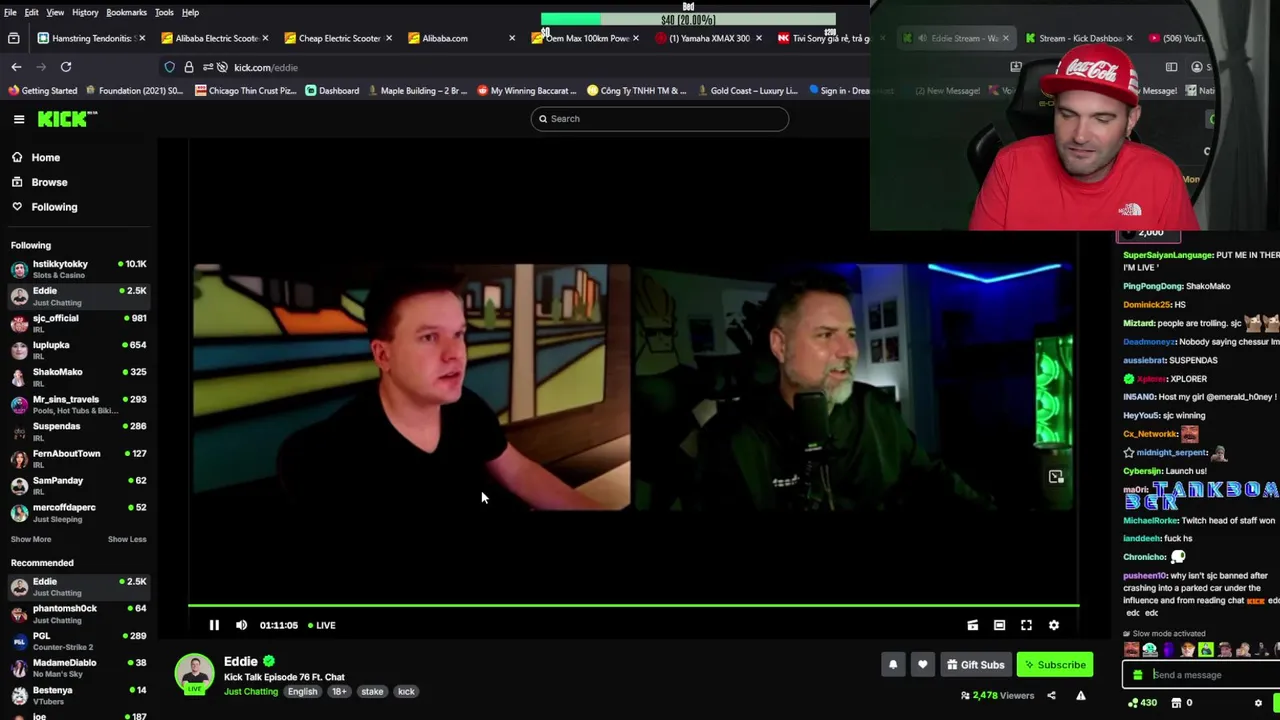Open the Getting Started bookmark
This screenshot has height=720, width=1280.
click(42, 90)
